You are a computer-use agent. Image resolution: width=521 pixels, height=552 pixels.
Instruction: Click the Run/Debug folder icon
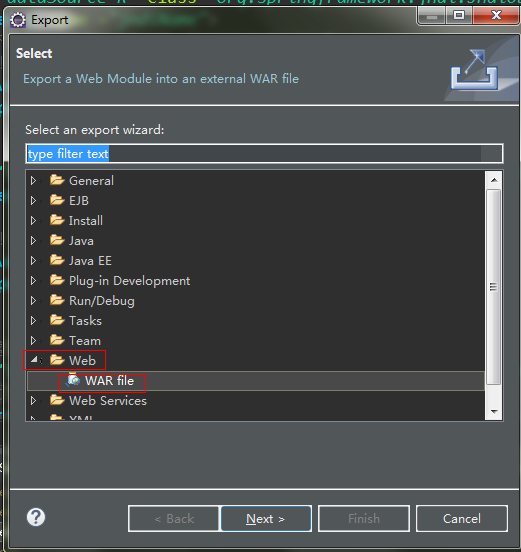(57, 301)
